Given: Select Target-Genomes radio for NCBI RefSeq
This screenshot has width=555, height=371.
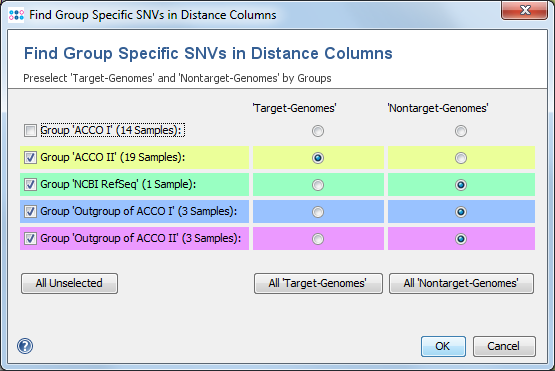Looking at the screenshot, I should tap(318, 185).
